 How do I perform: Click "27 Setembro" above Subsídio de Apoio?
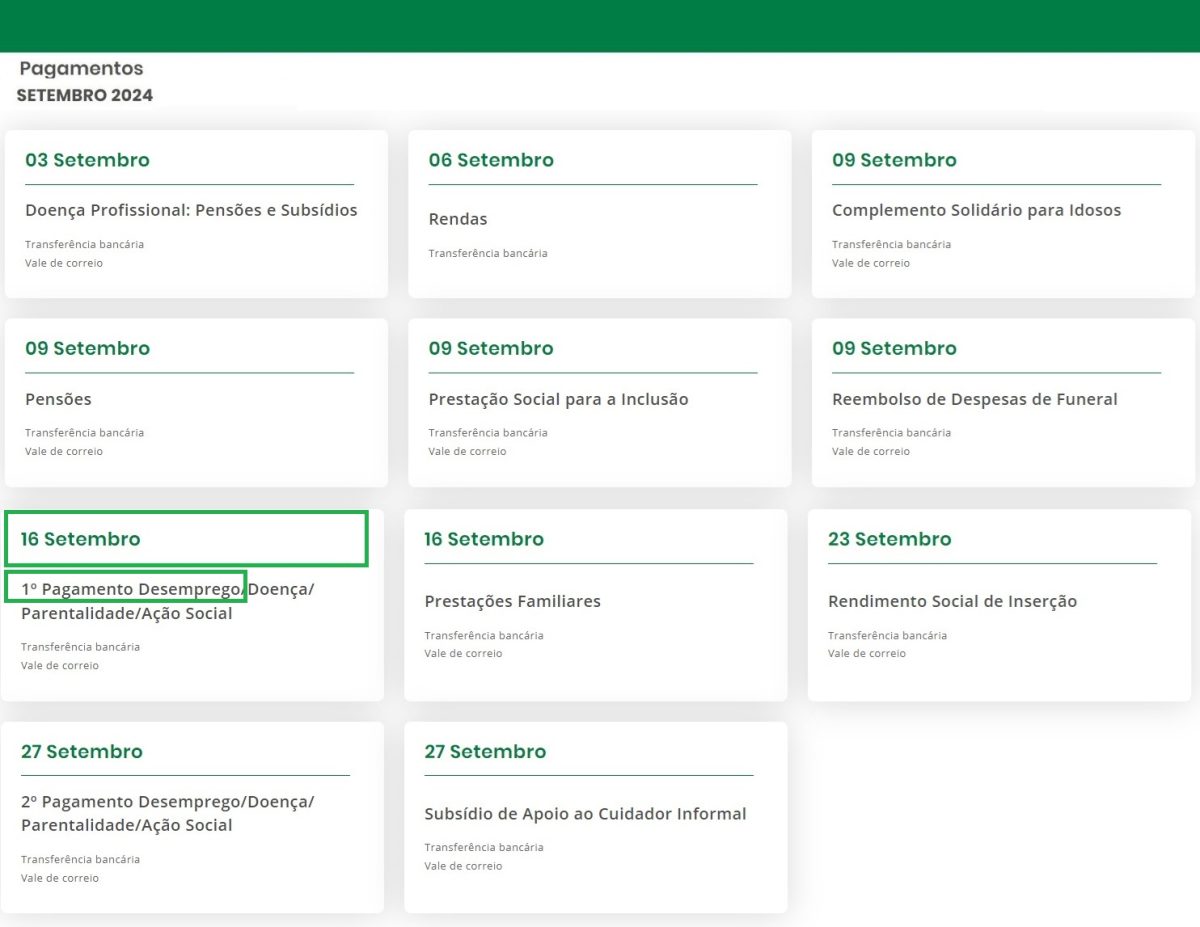[485, 751]
